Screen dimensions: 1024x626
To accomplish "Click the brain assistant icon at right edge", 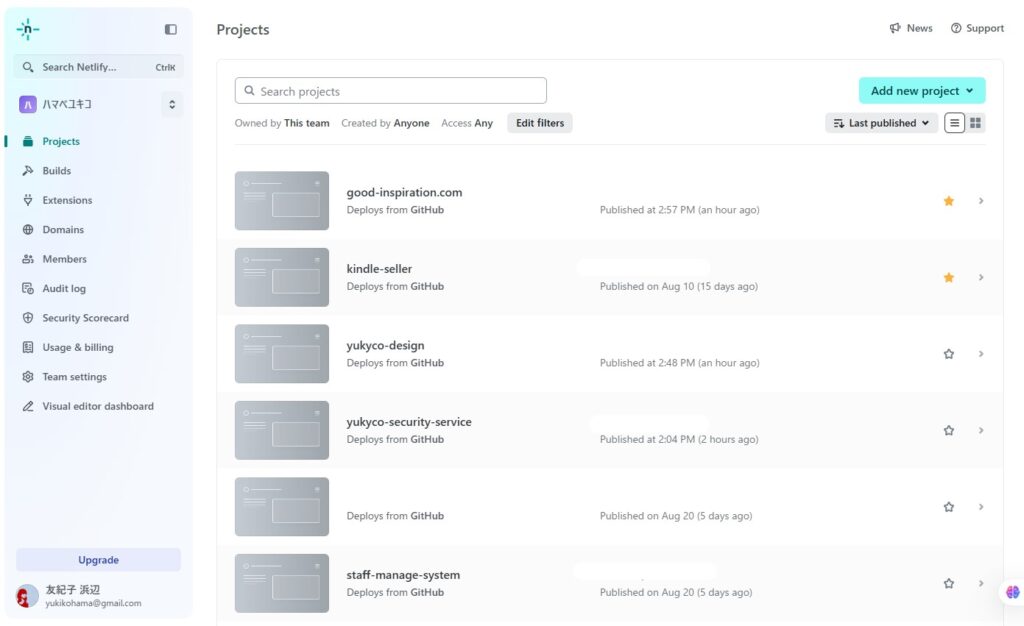I will tap(1012, 592).
